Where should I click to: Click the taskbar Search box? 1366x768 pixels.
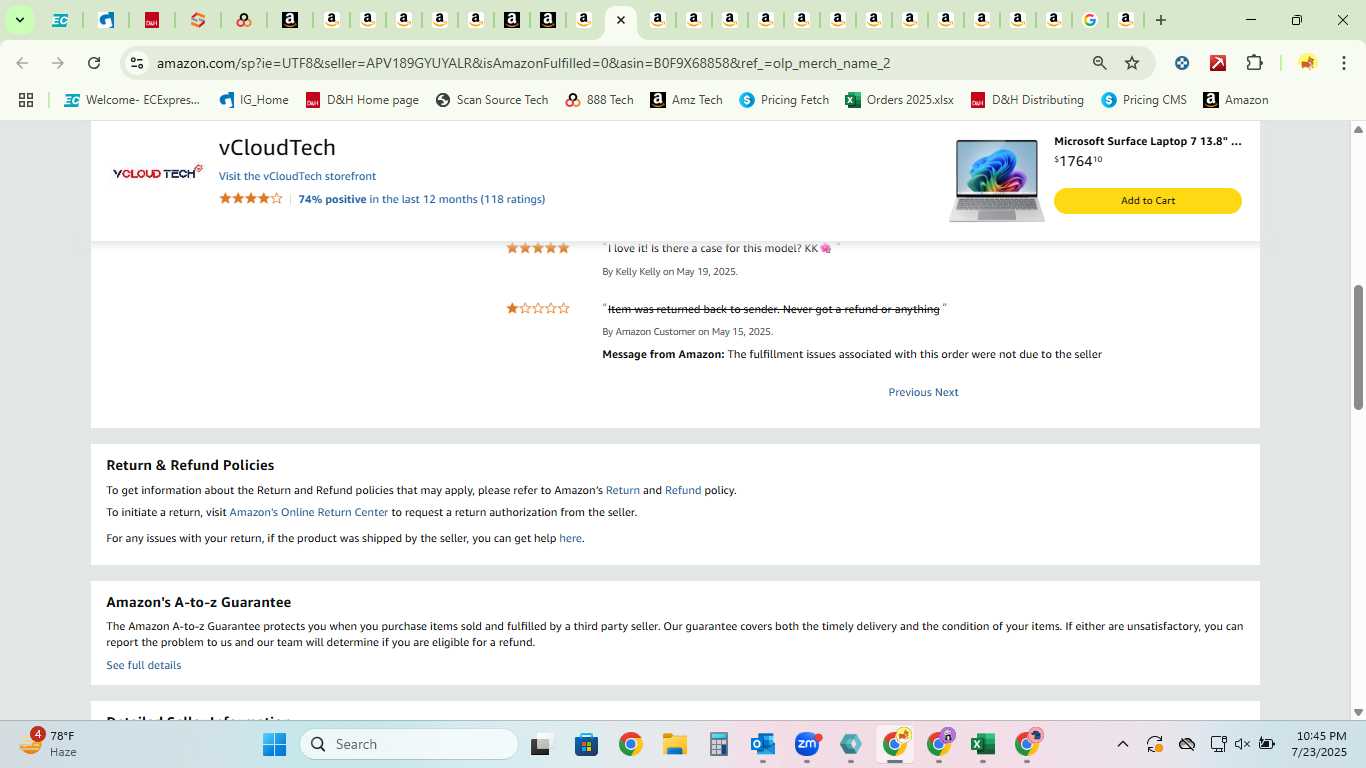click(x=409, y=744)
